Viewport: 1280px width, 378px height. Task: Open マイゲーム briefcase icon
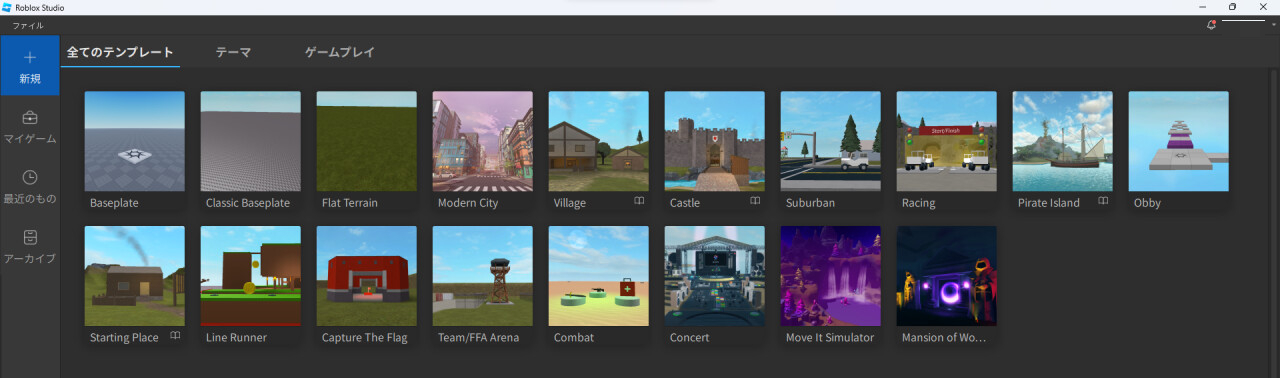pyautogui.click(x=30, y=117)
